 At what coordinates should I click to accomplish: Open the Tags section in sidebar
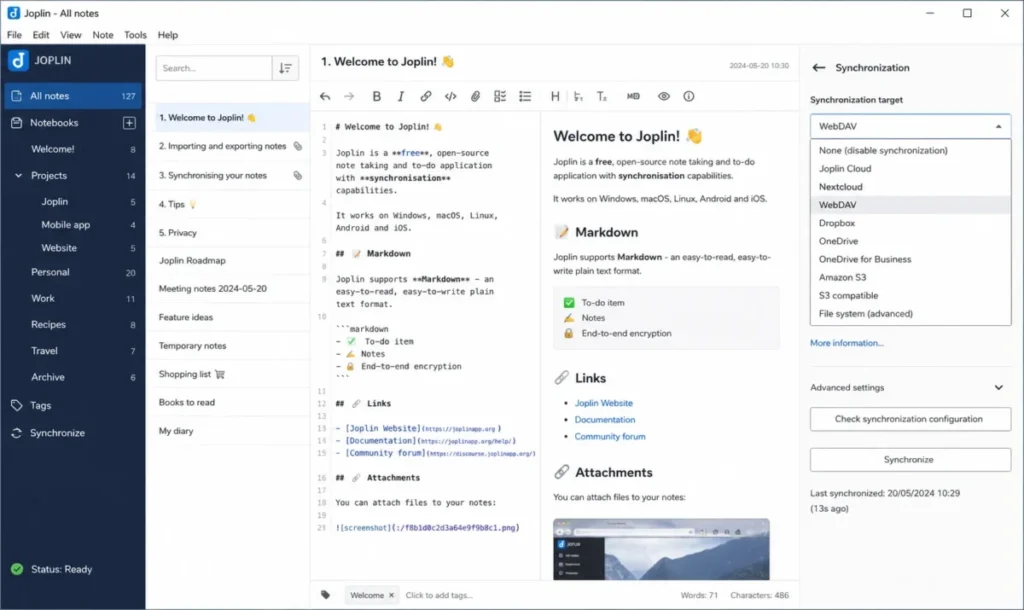[40, 406]
